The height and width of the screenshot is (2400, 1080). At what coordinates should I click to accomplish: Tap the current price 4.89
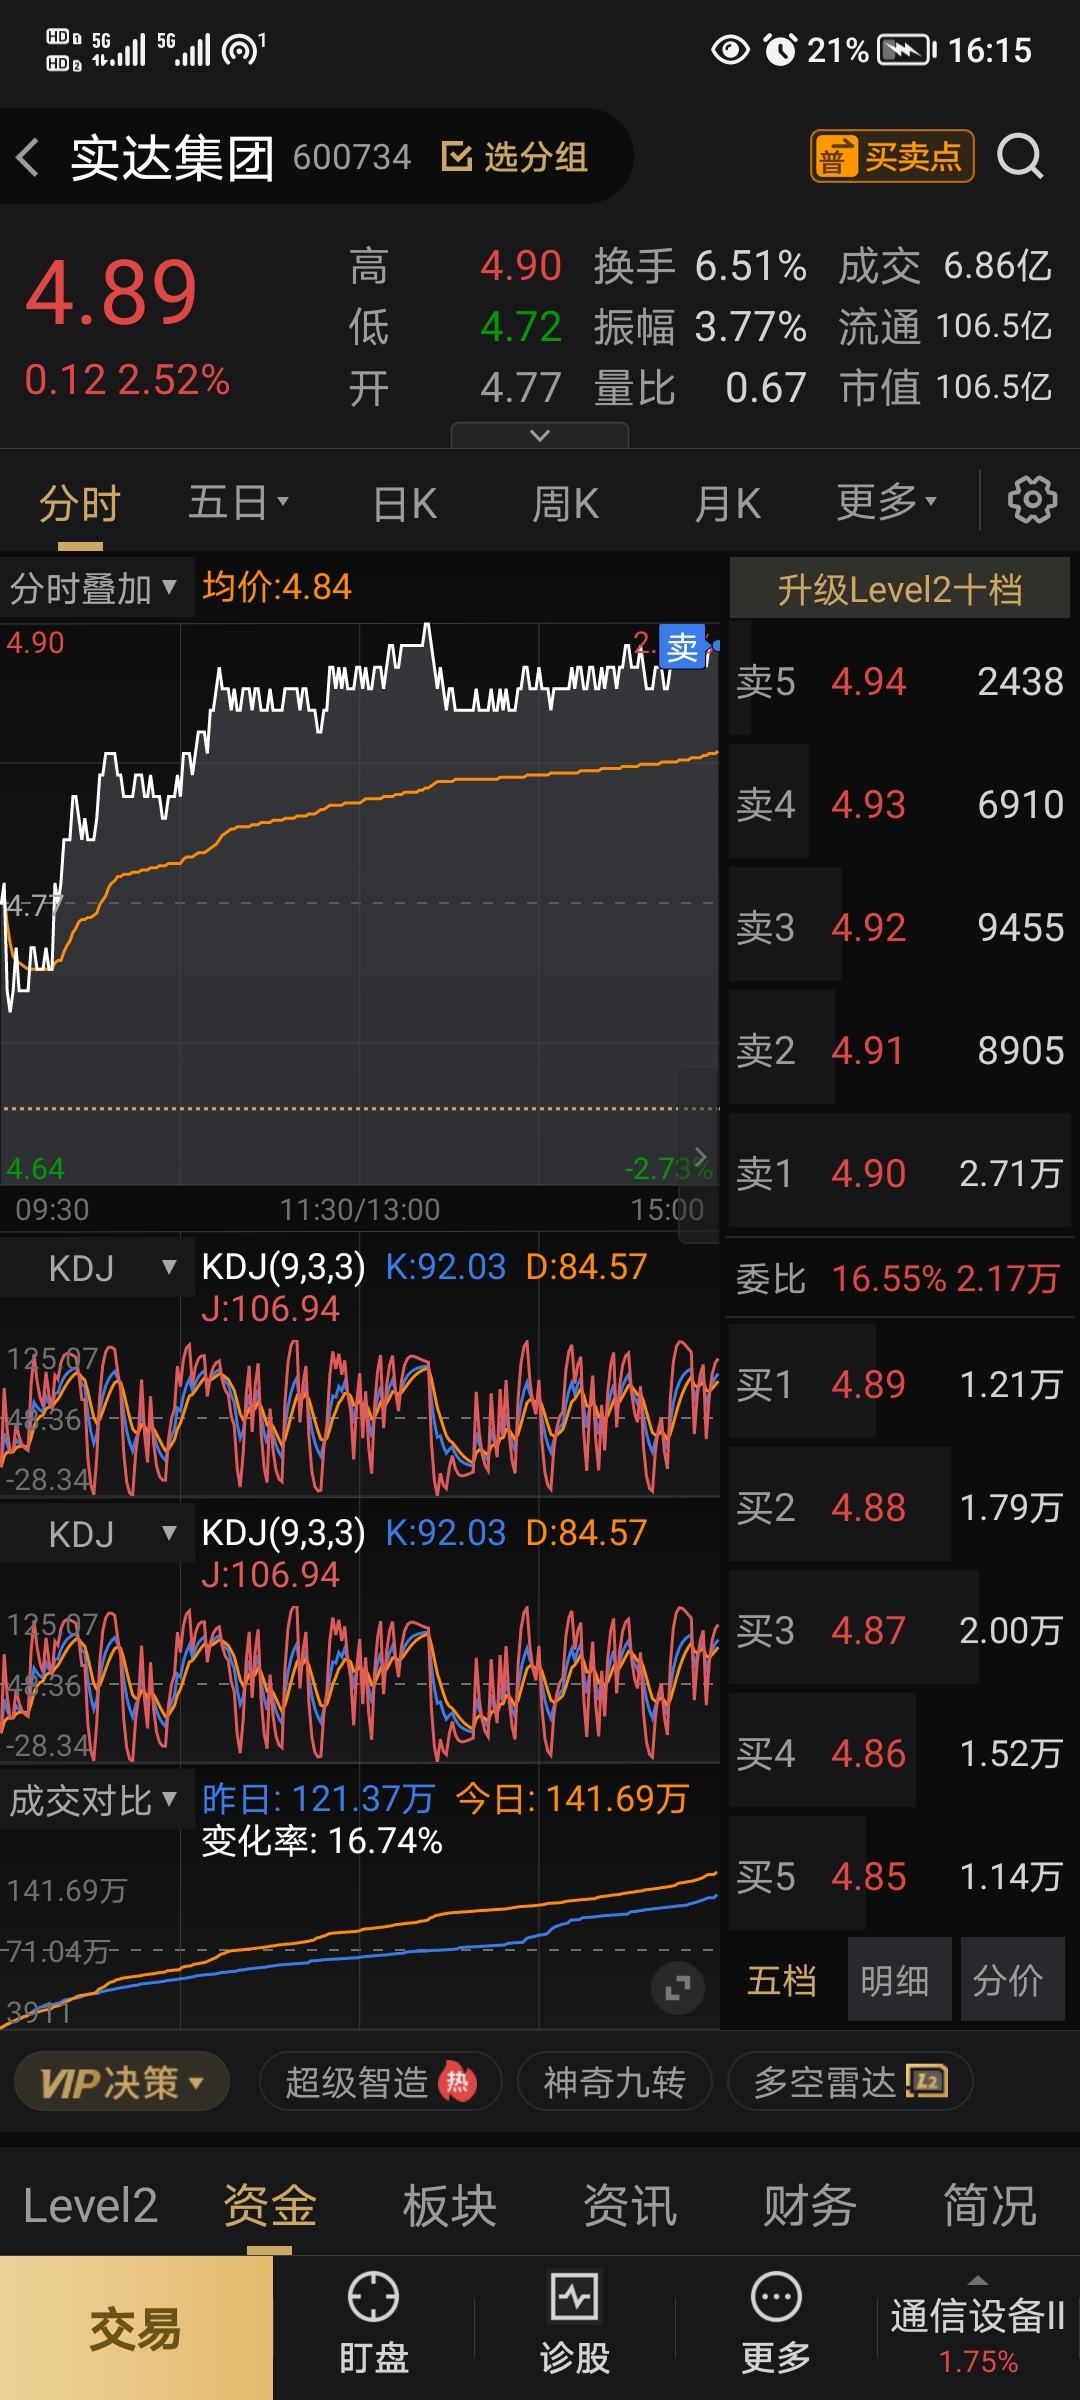pyautogui.click(x=111, y=293)
